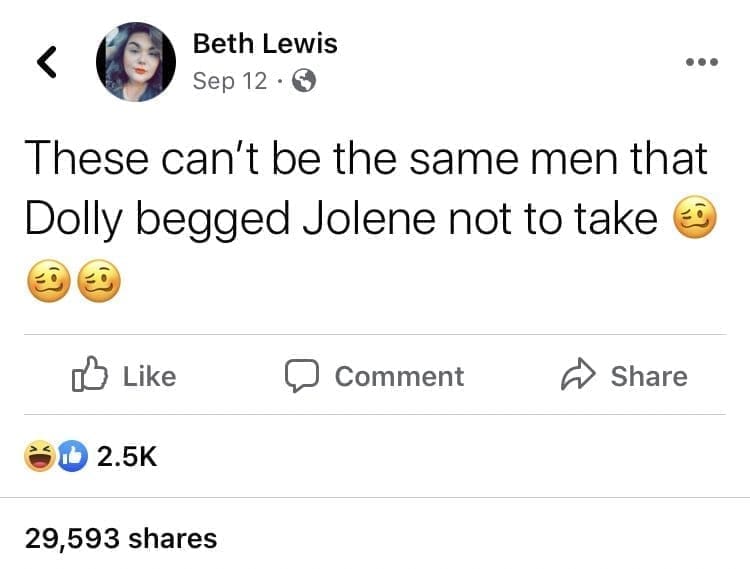Click the last woozy emoji on the second emoji row
This screenshot has height=569, width=750.
pyautogui.click(x=99, y=282)
